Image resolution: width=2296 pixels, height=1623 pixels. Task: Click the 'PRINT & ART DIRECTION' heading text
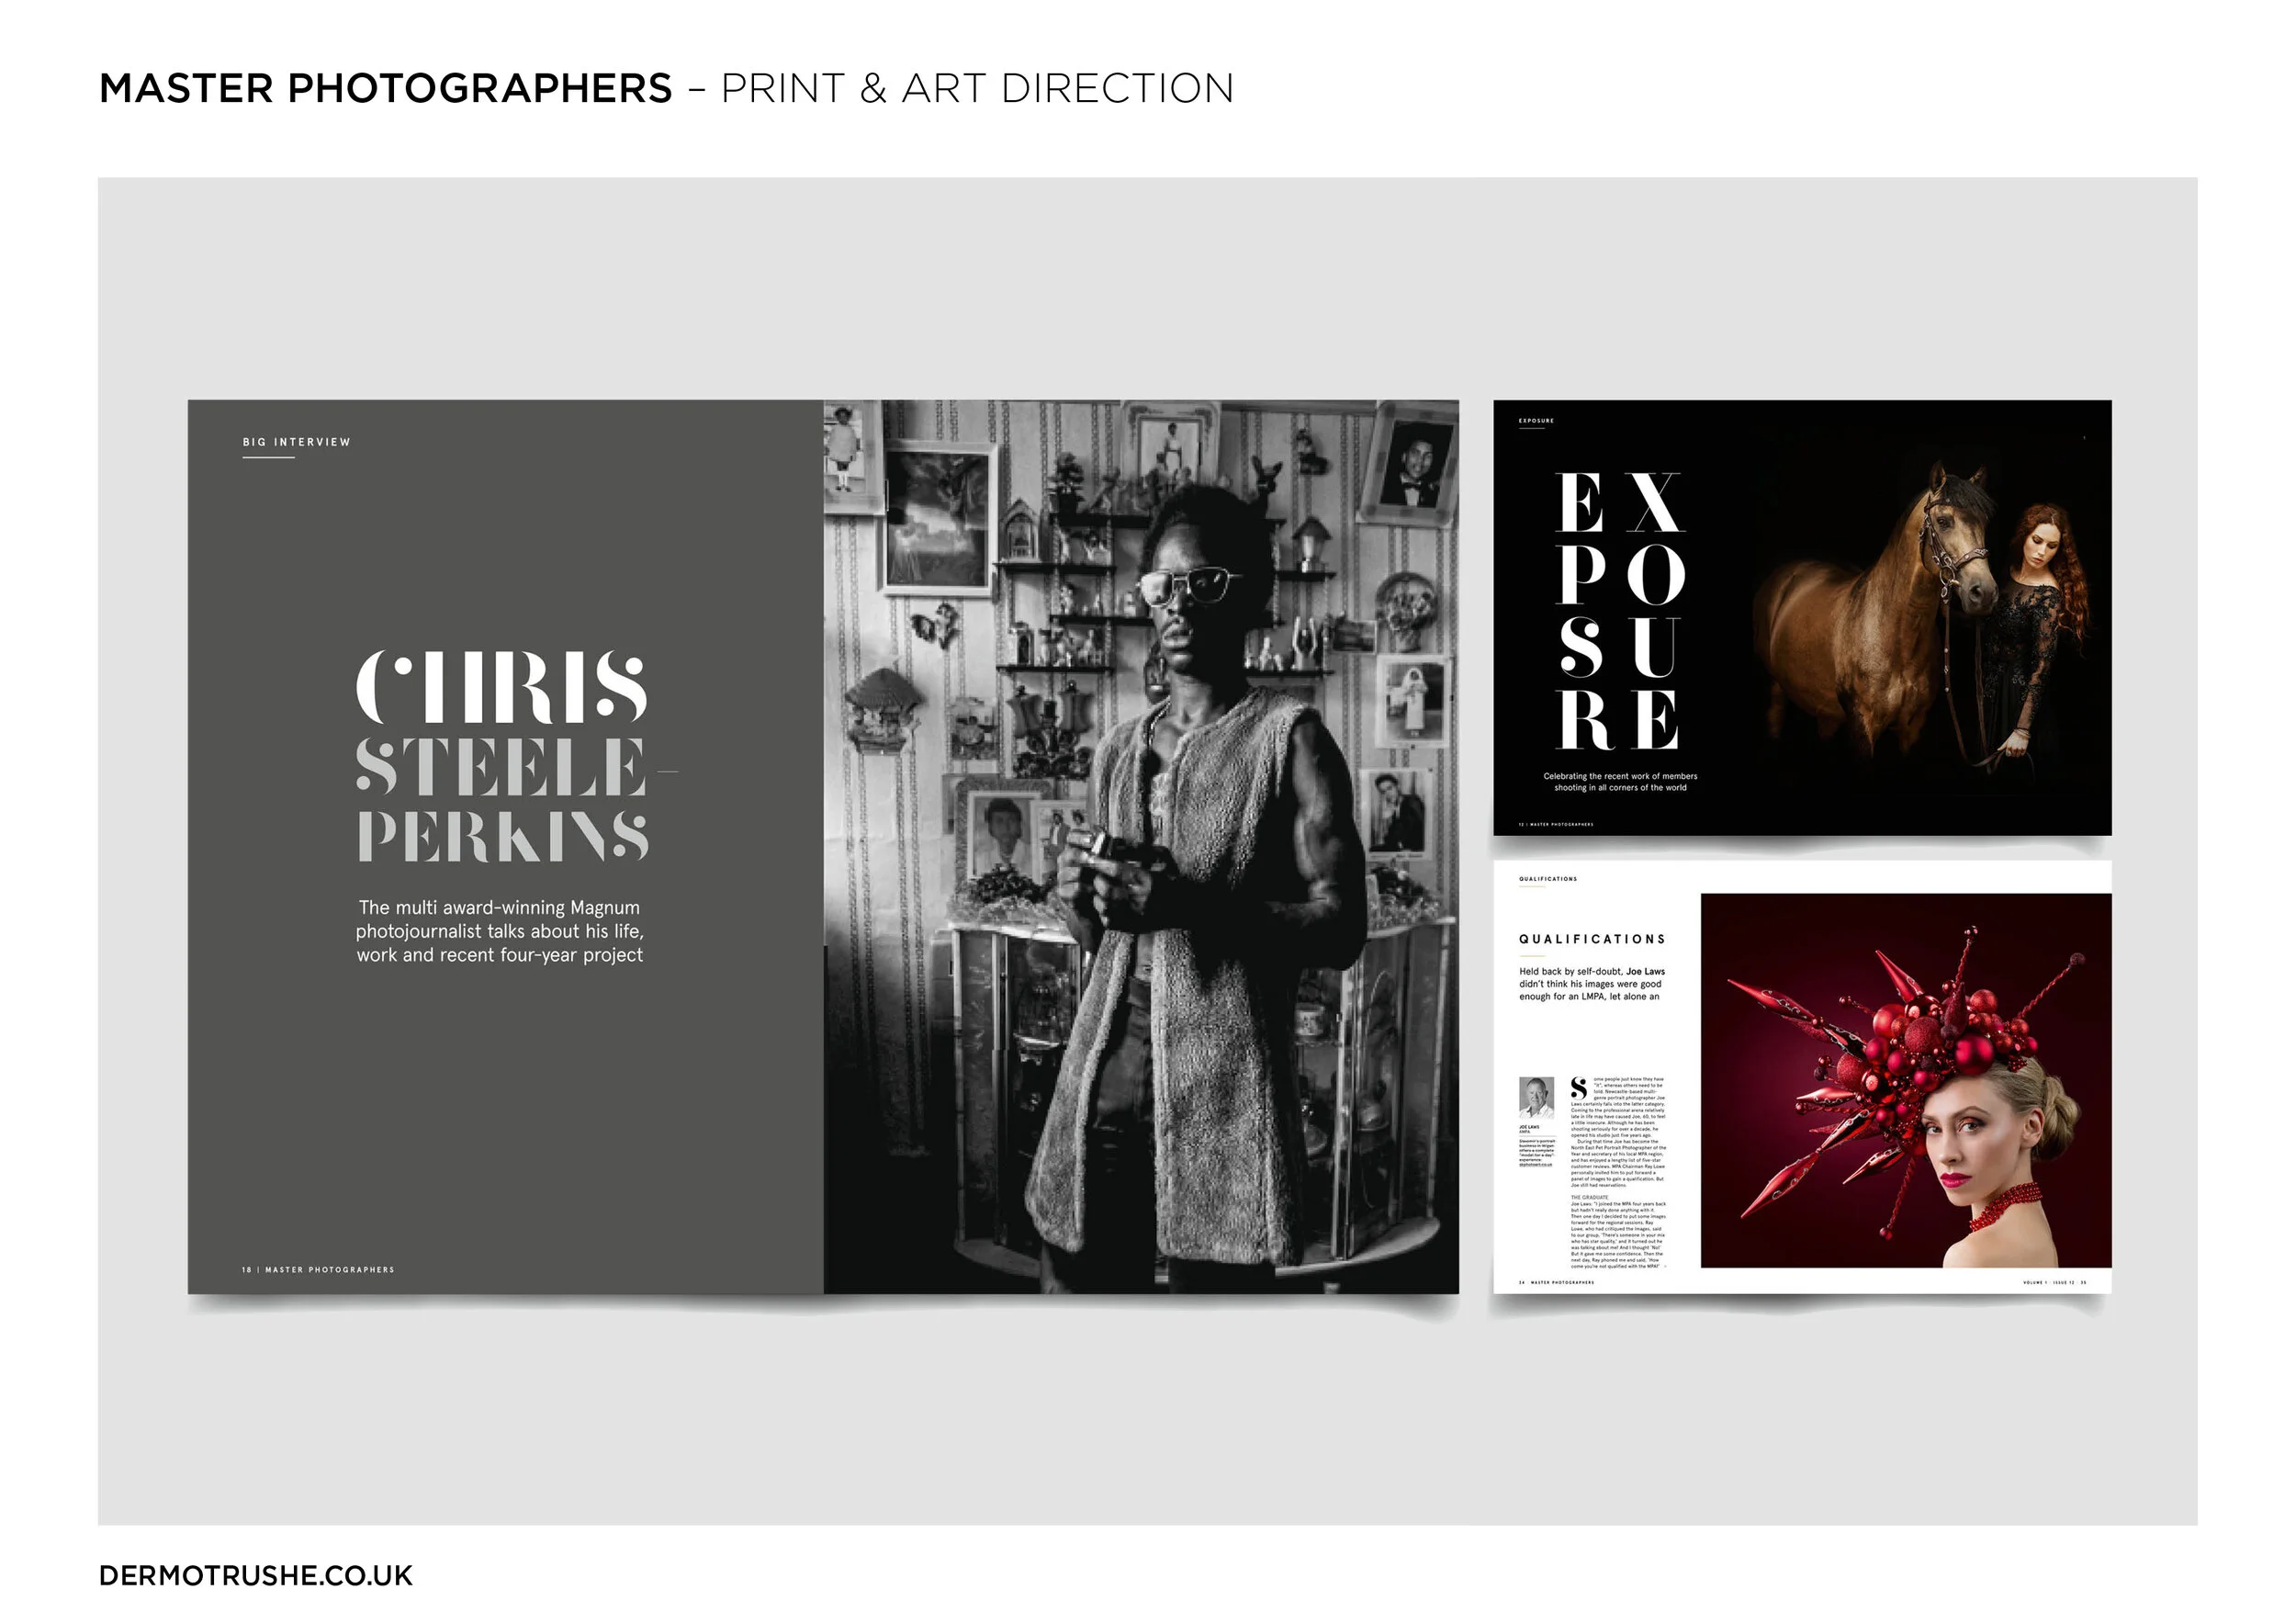(977, 88)
